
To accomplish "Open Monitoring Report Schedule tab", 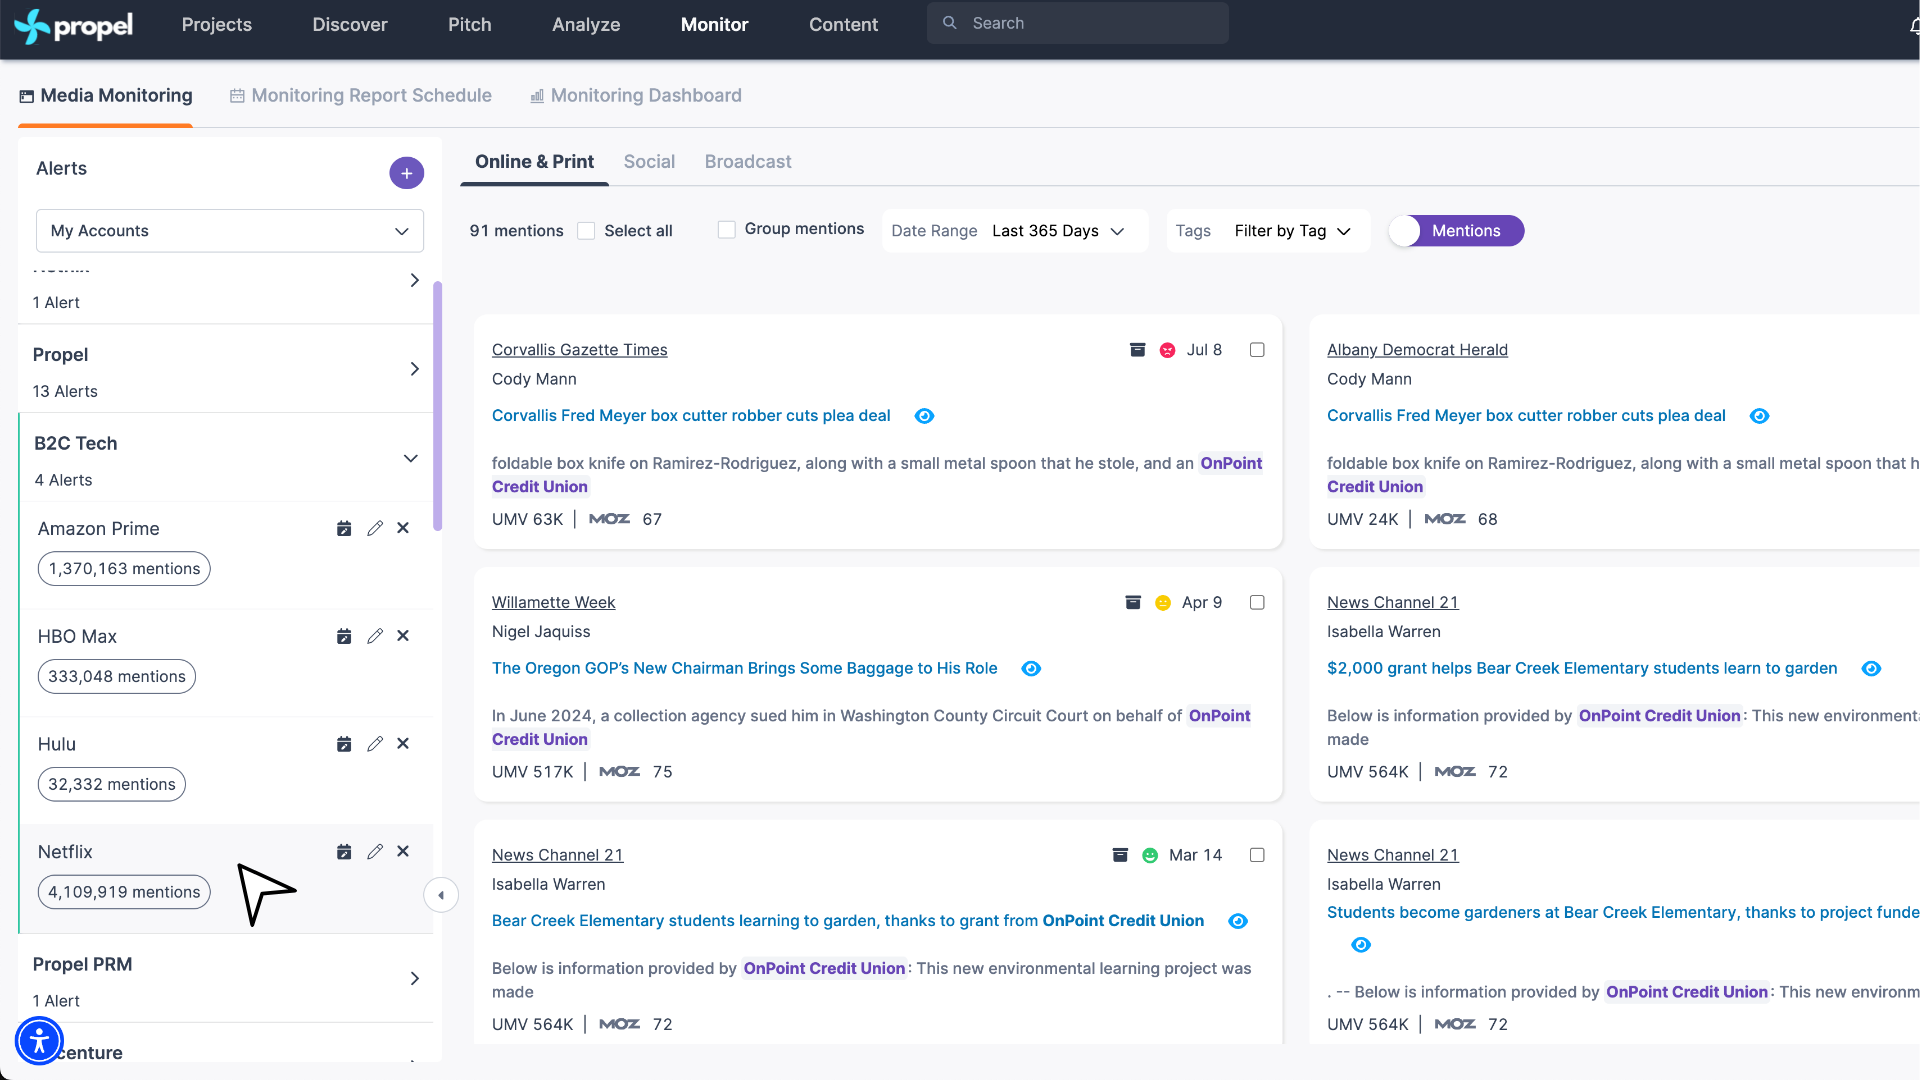I will point(361,96).
